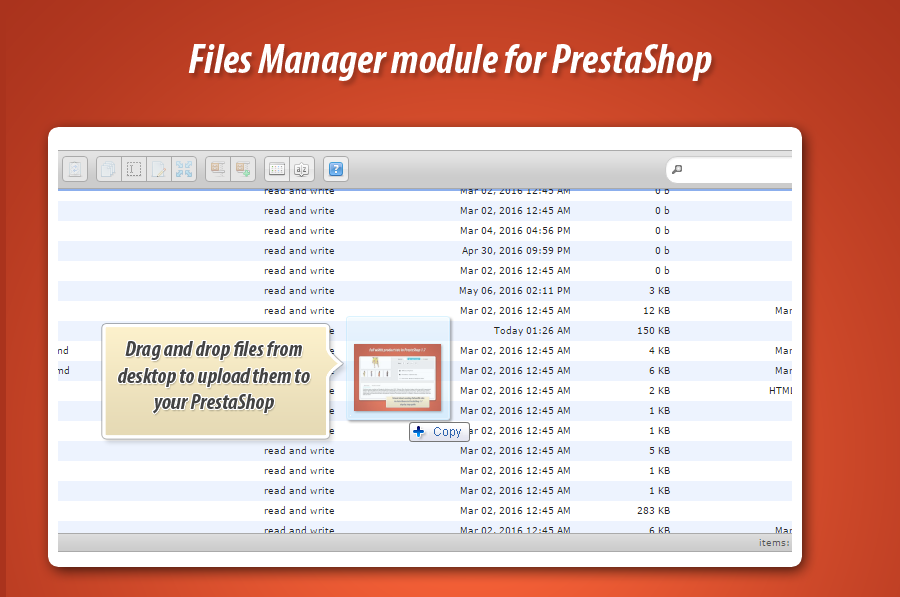Click the create archive icon with green plus
The width and height of the screenshot is (900, 597).
point(243,169)
